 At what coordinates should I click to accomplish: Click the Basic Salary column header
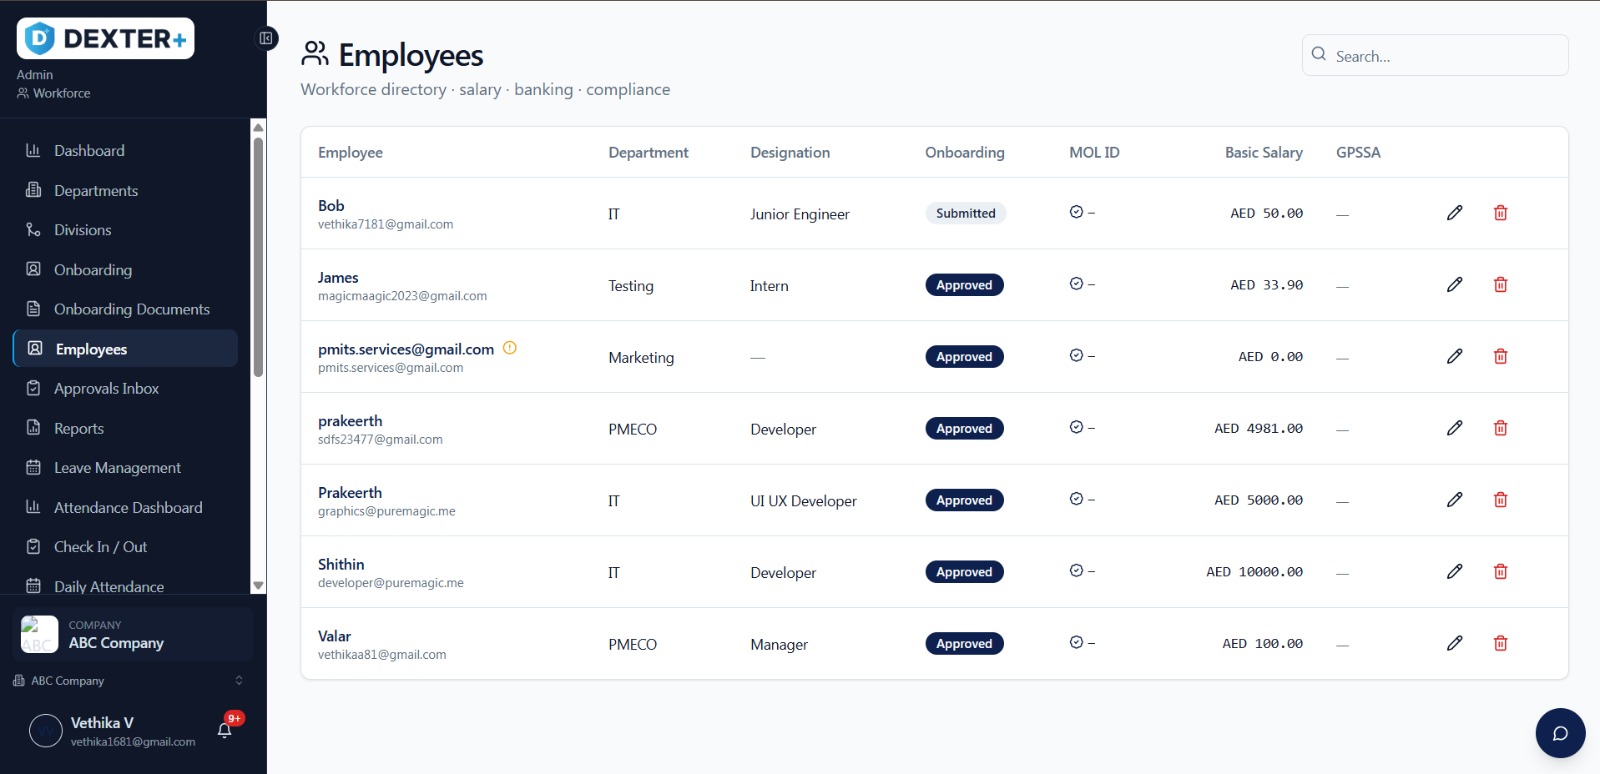1263,152
